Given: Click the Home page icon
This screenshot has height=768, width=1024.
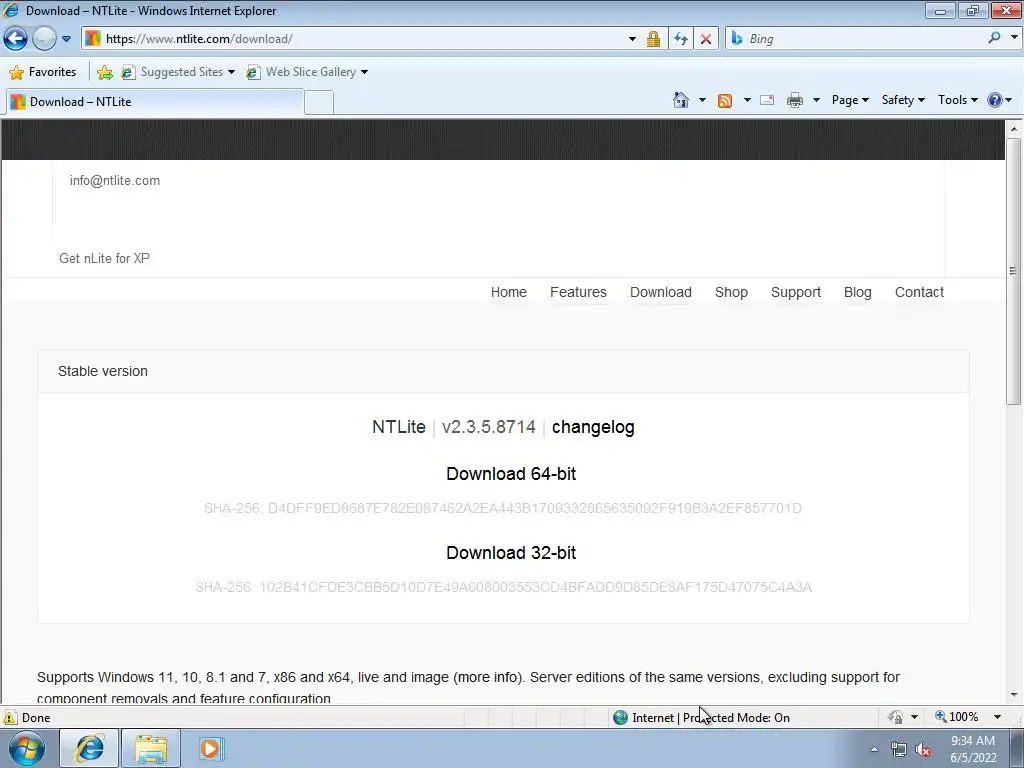Looking at the screenshot, I should [680, 100].
